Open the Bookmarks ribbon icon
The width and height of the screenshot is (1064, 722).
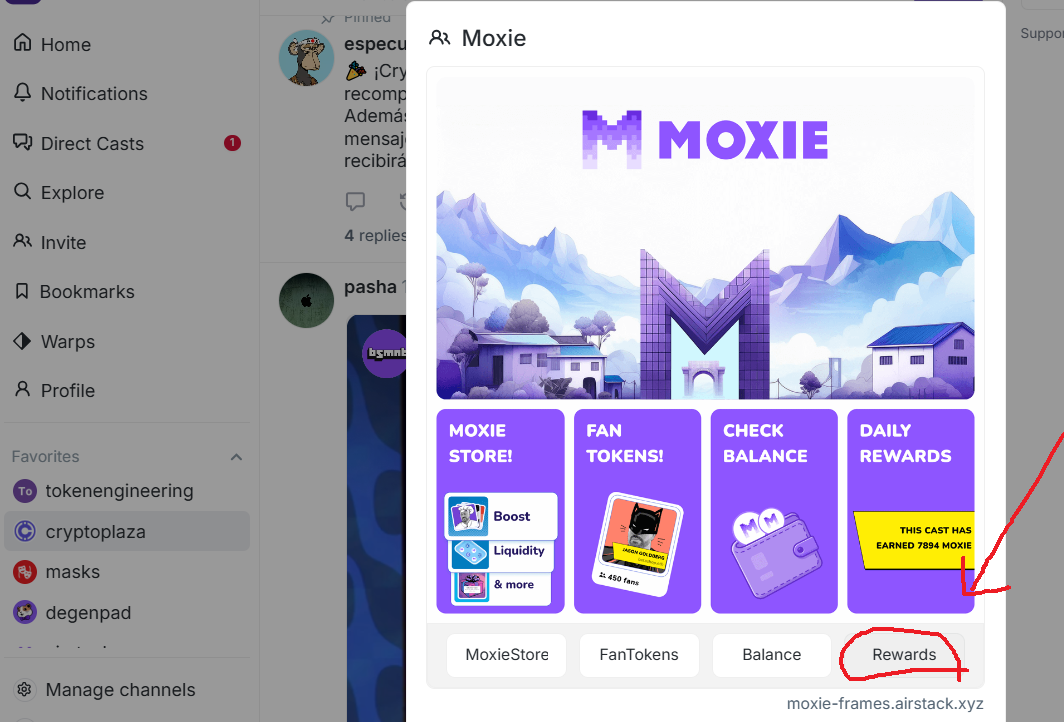point(22,291)
